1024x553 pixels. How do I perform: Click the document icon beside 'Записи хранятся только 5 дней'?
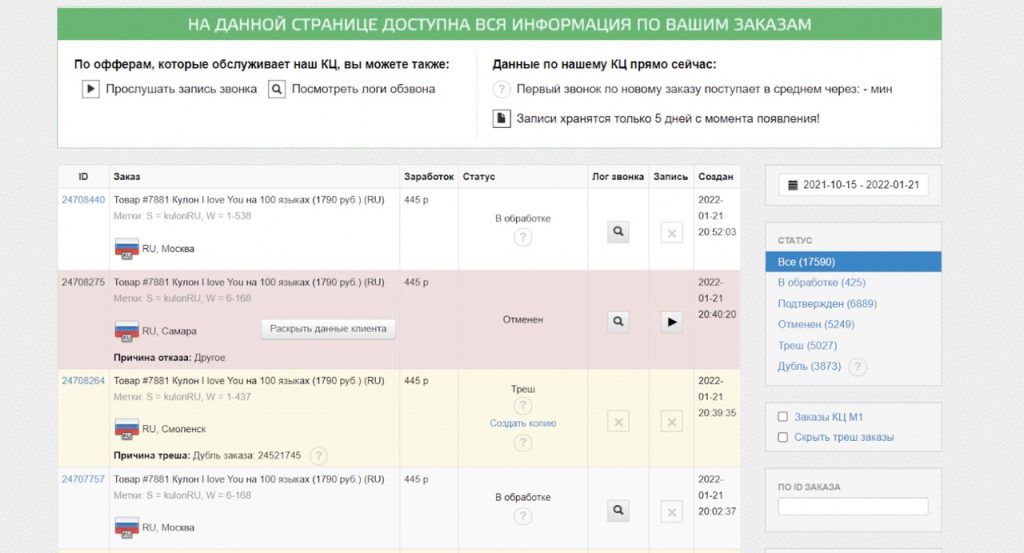click(x=501, y=118)
